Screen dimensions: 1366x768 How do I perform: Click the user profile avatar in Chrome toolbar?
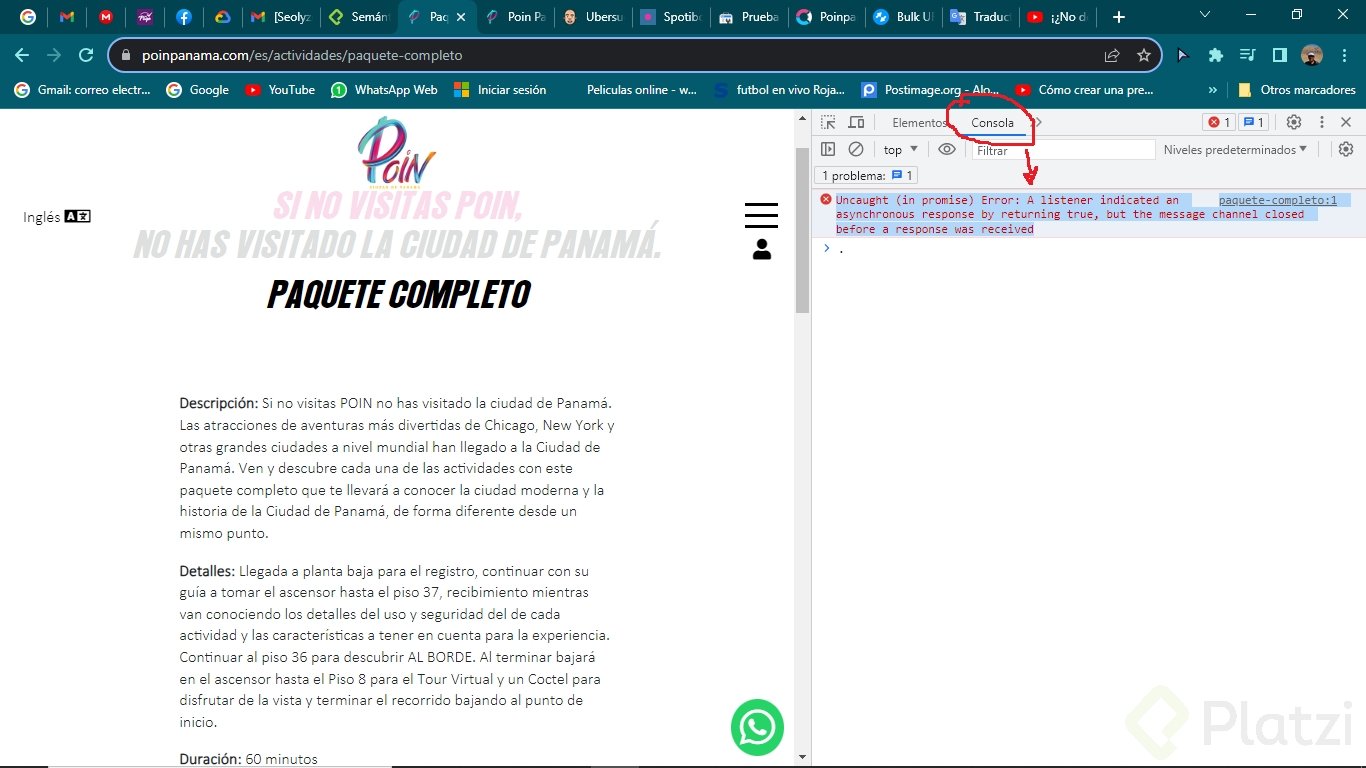(x=1310, y=56)
